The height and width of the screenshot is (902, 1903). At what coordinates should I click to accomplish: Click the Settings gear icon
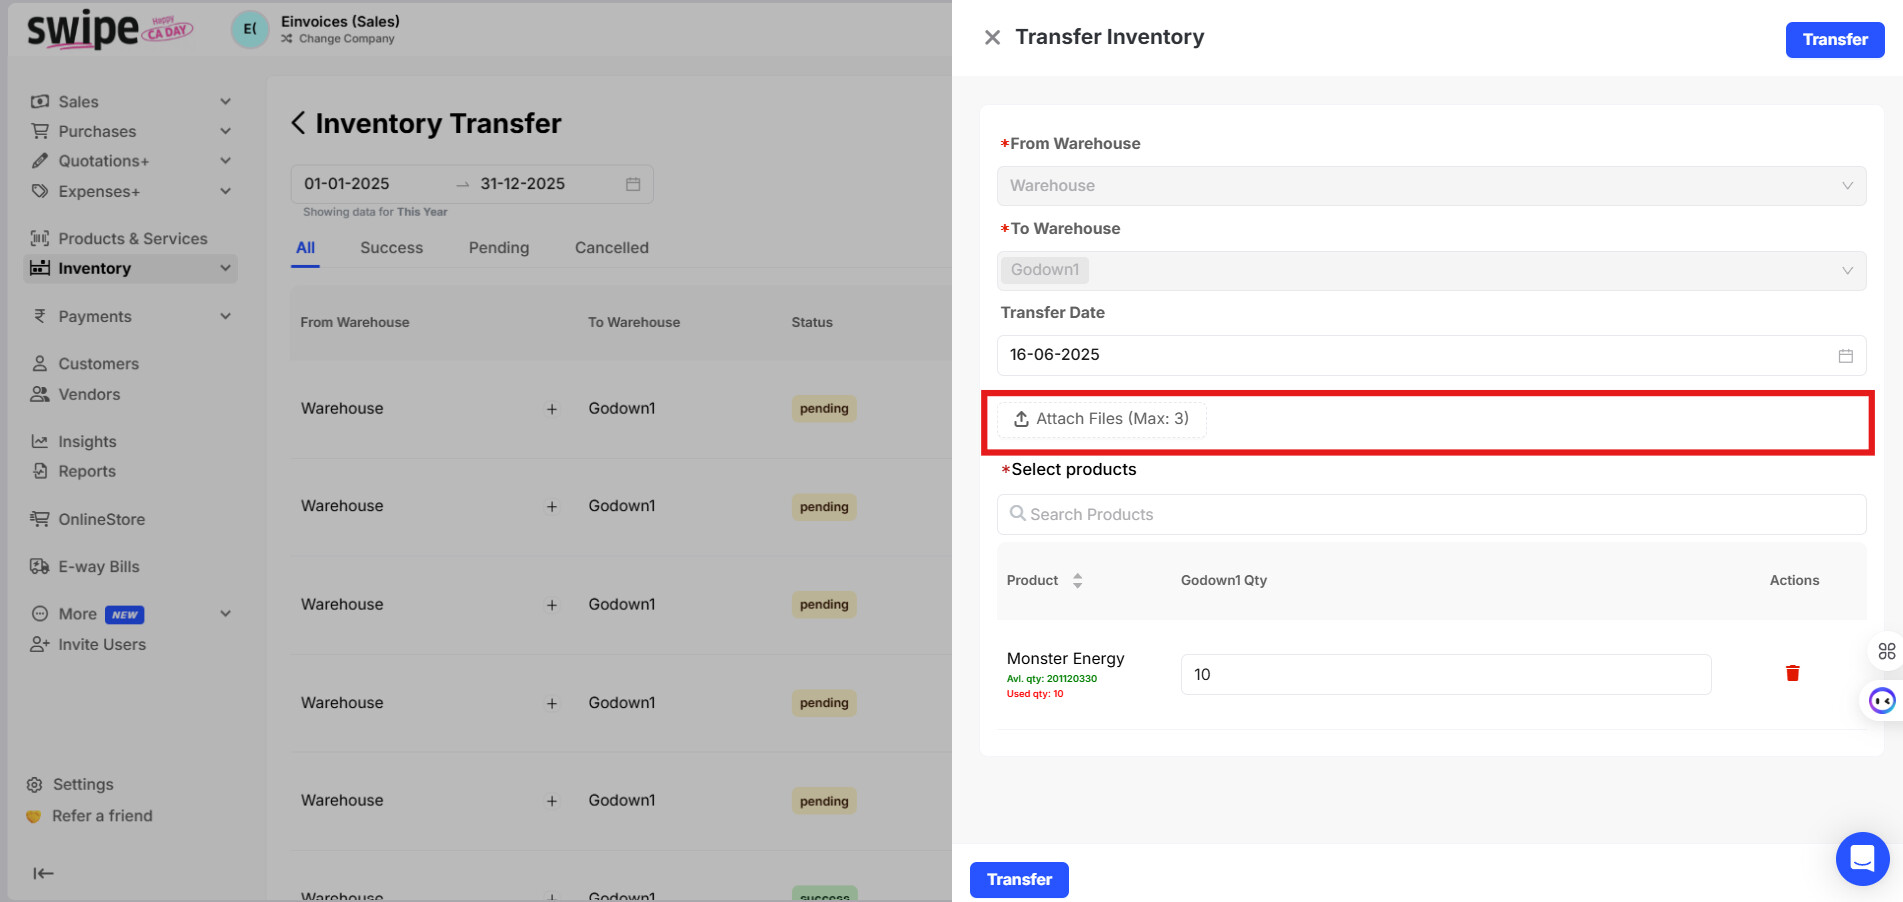point(35,785)
